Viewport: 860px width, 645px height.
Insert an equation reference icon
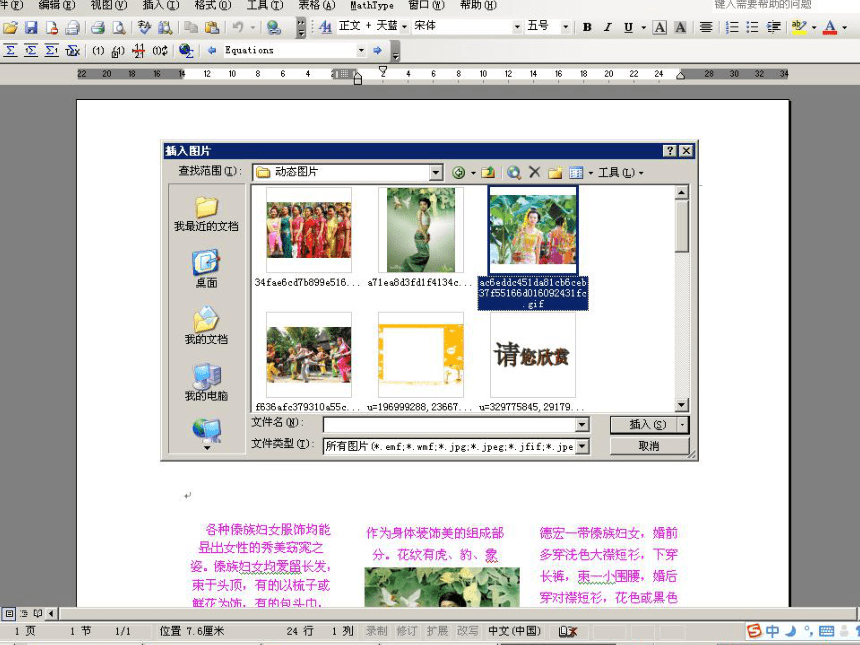pyautogui.click(x=118, y=50)
